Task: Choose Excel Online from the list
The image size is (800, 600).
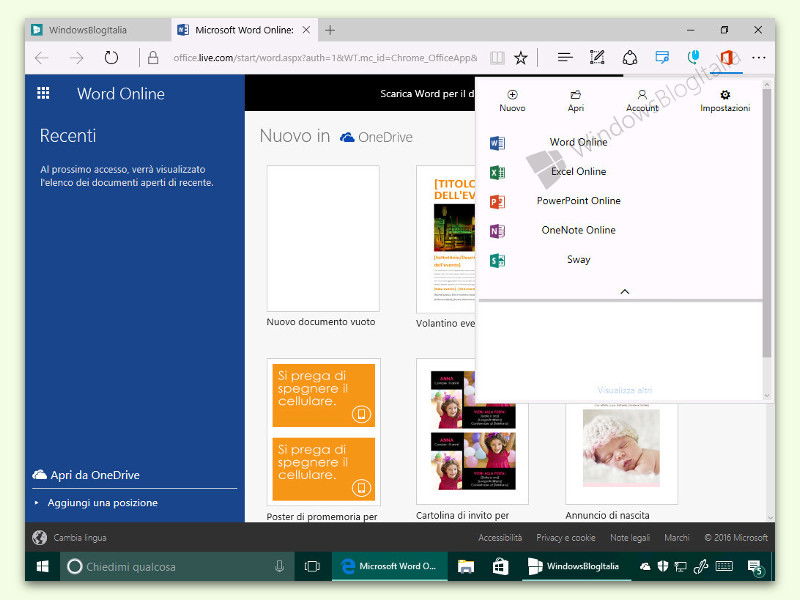Action: tap(579, 171)
